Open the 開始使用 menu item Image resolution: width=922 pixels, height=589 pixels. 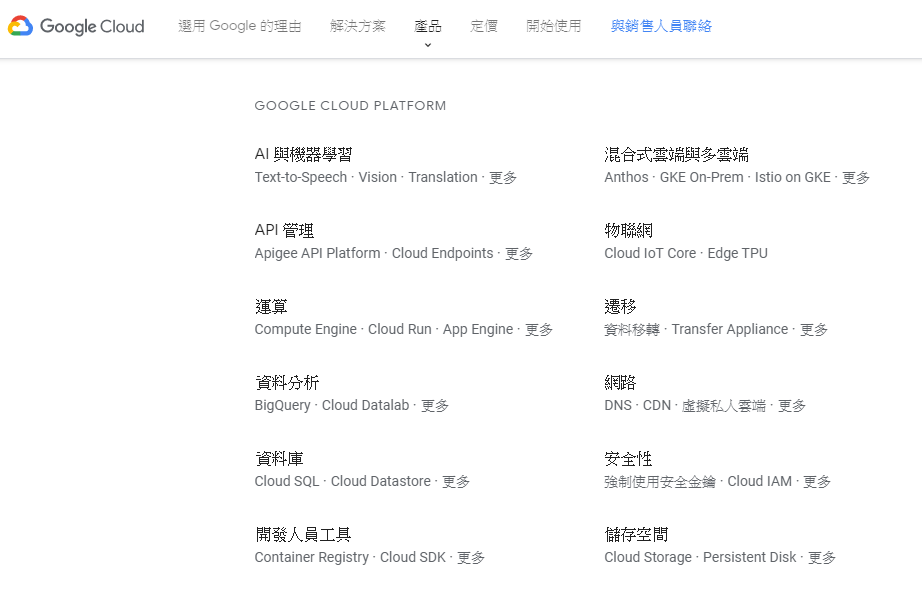point(554,26)
